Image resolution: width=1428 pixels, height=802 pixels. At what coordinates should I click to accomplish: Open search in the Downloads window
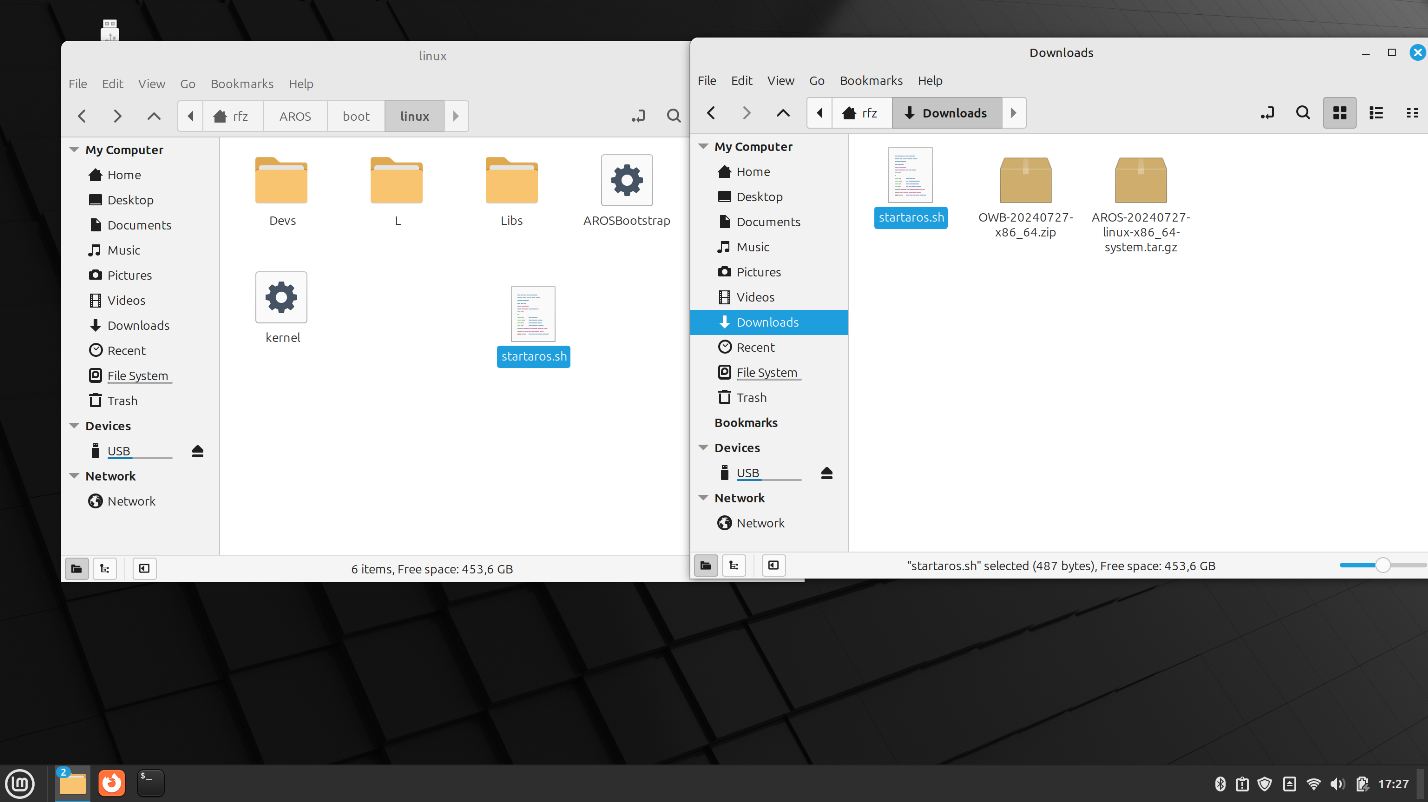[1303, 113]
